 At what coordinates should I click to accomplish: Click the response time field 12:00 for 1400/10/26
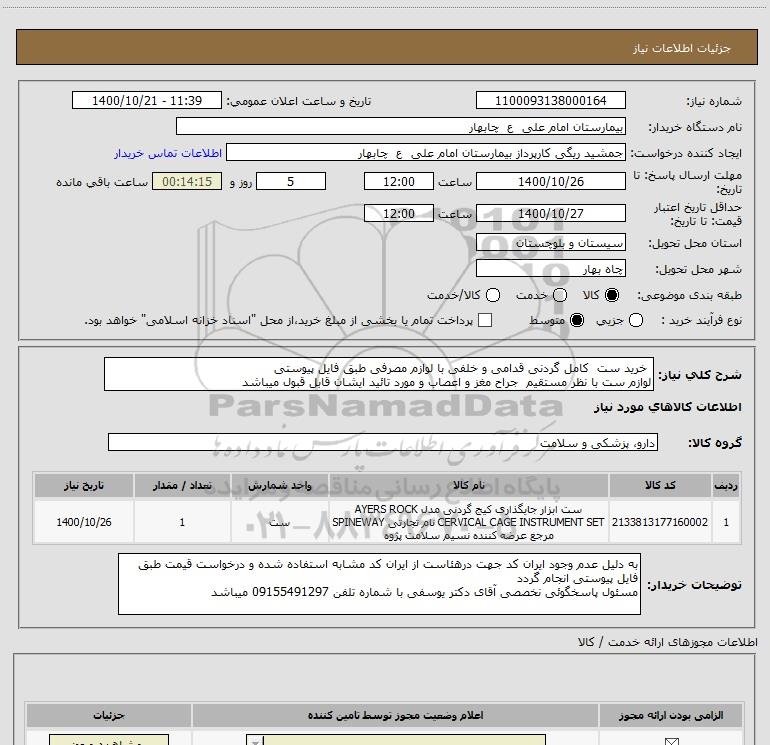(x=399, y=181)
